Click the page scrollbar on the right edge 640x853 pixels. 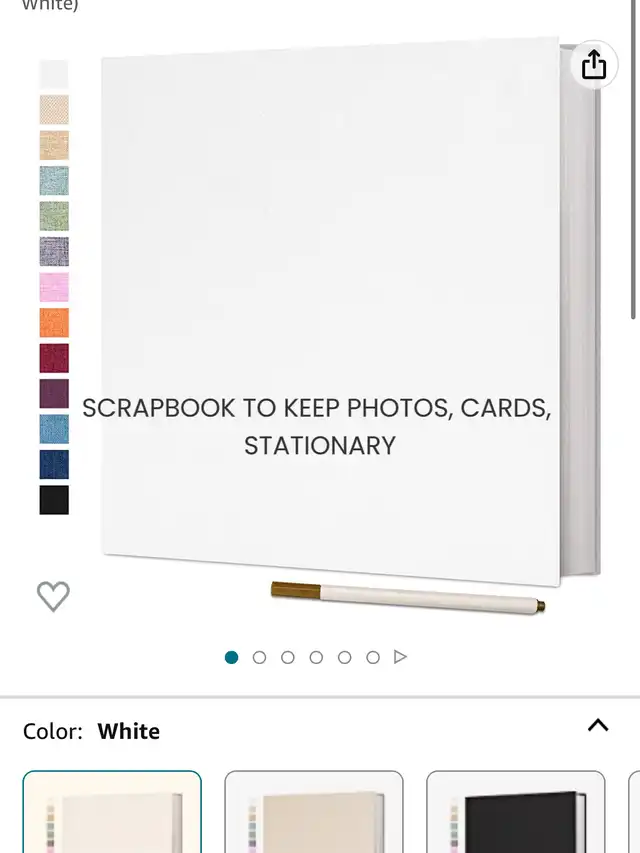coord(633,159)
